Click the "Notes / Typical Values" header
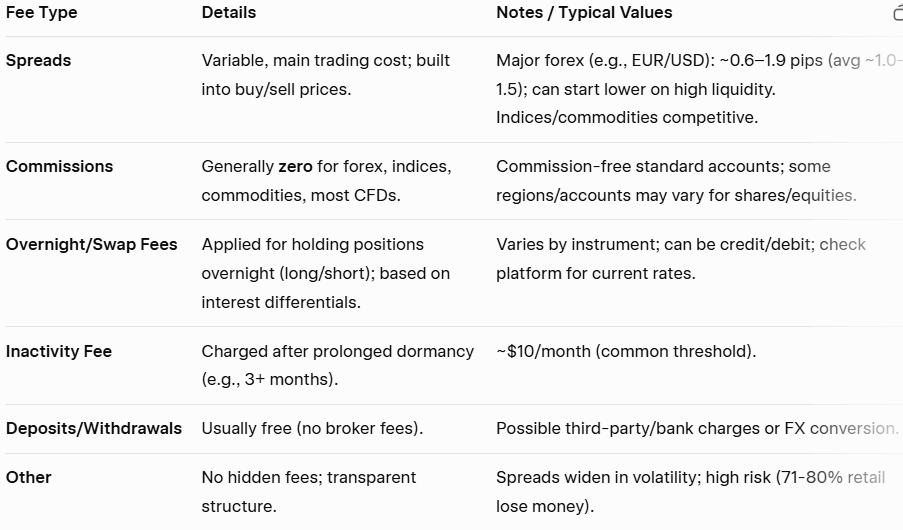 584,13
